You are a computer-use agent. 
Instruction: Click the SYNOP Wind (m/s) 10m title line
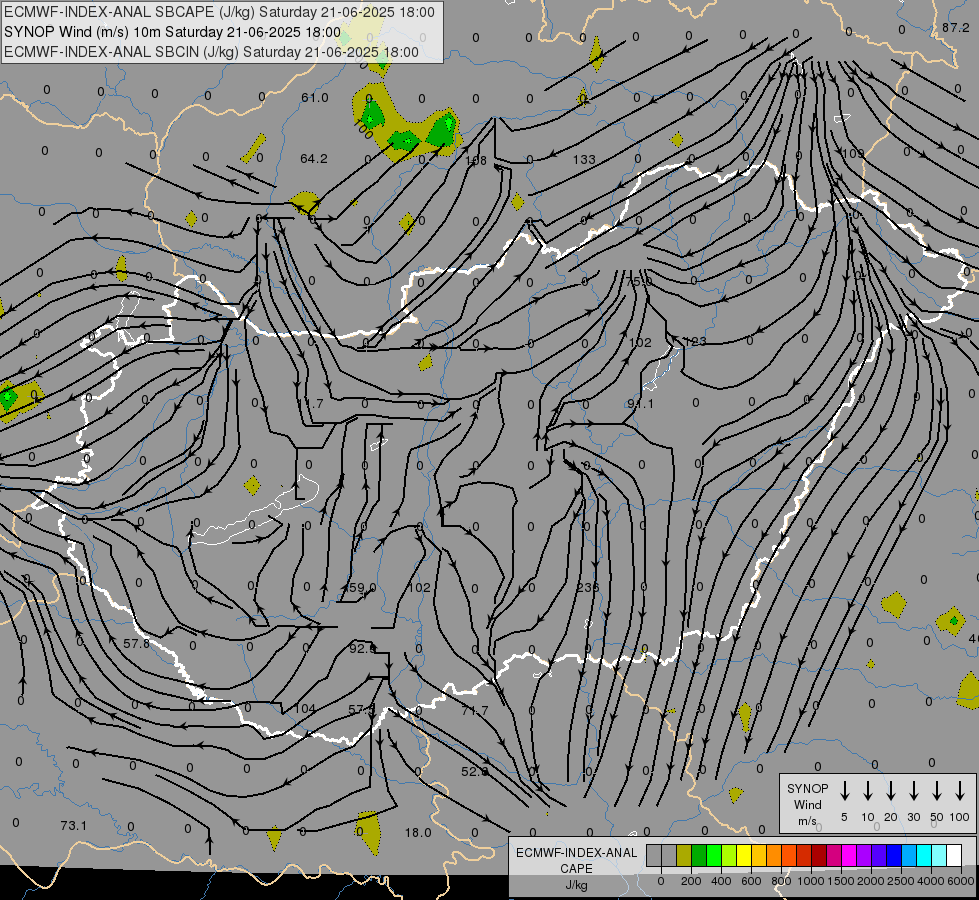172,32
